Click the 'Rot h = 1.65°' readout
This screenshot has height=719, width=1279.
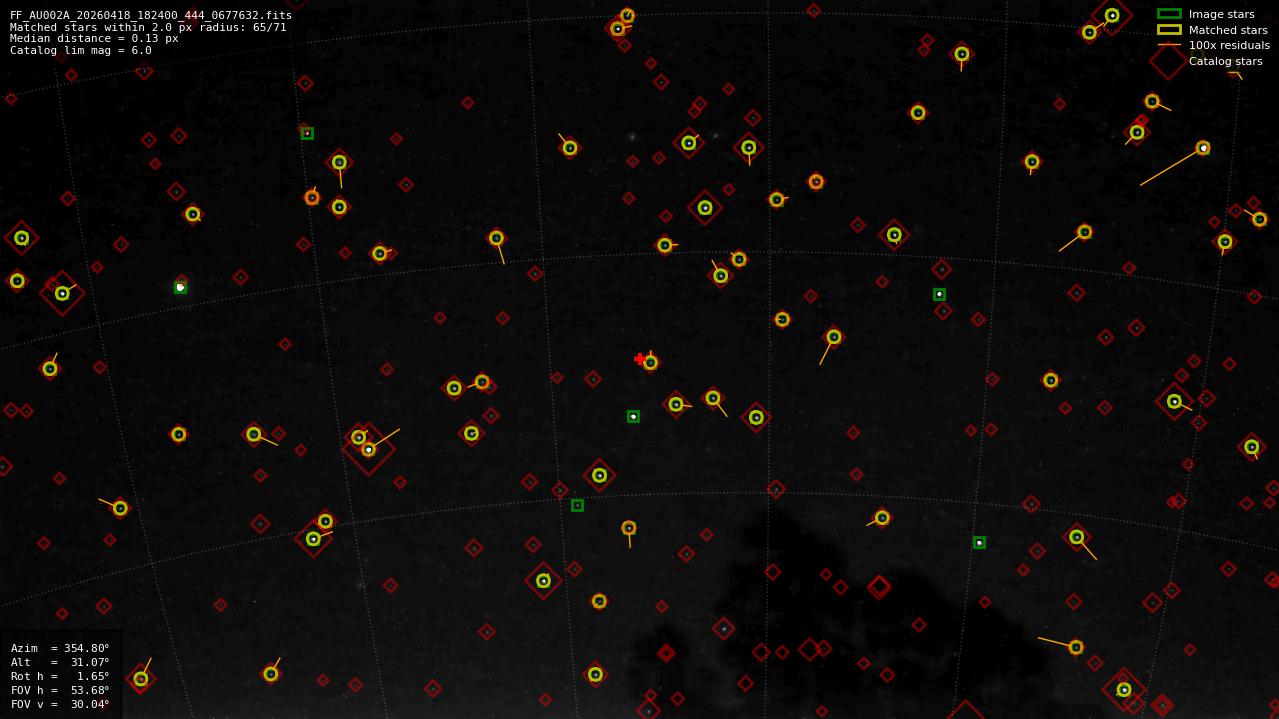[60, 676]
